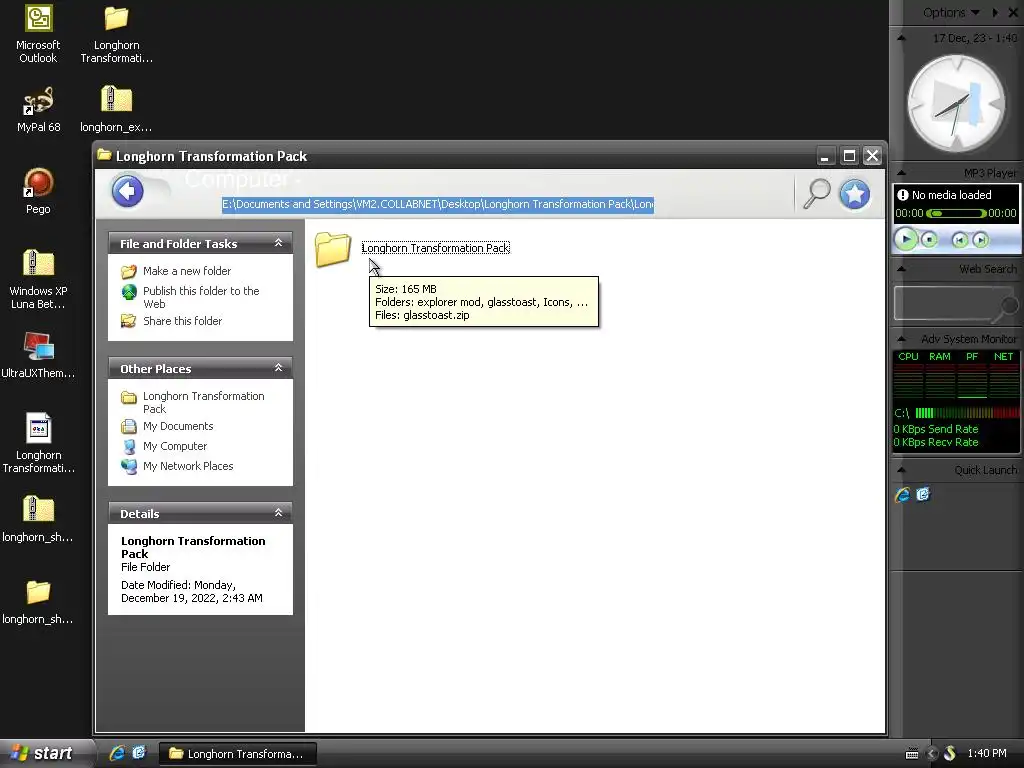1024x768 pixels.
Task: Go to Longhorn Transformation Pack under Other Places
Action: click(204, 402)
